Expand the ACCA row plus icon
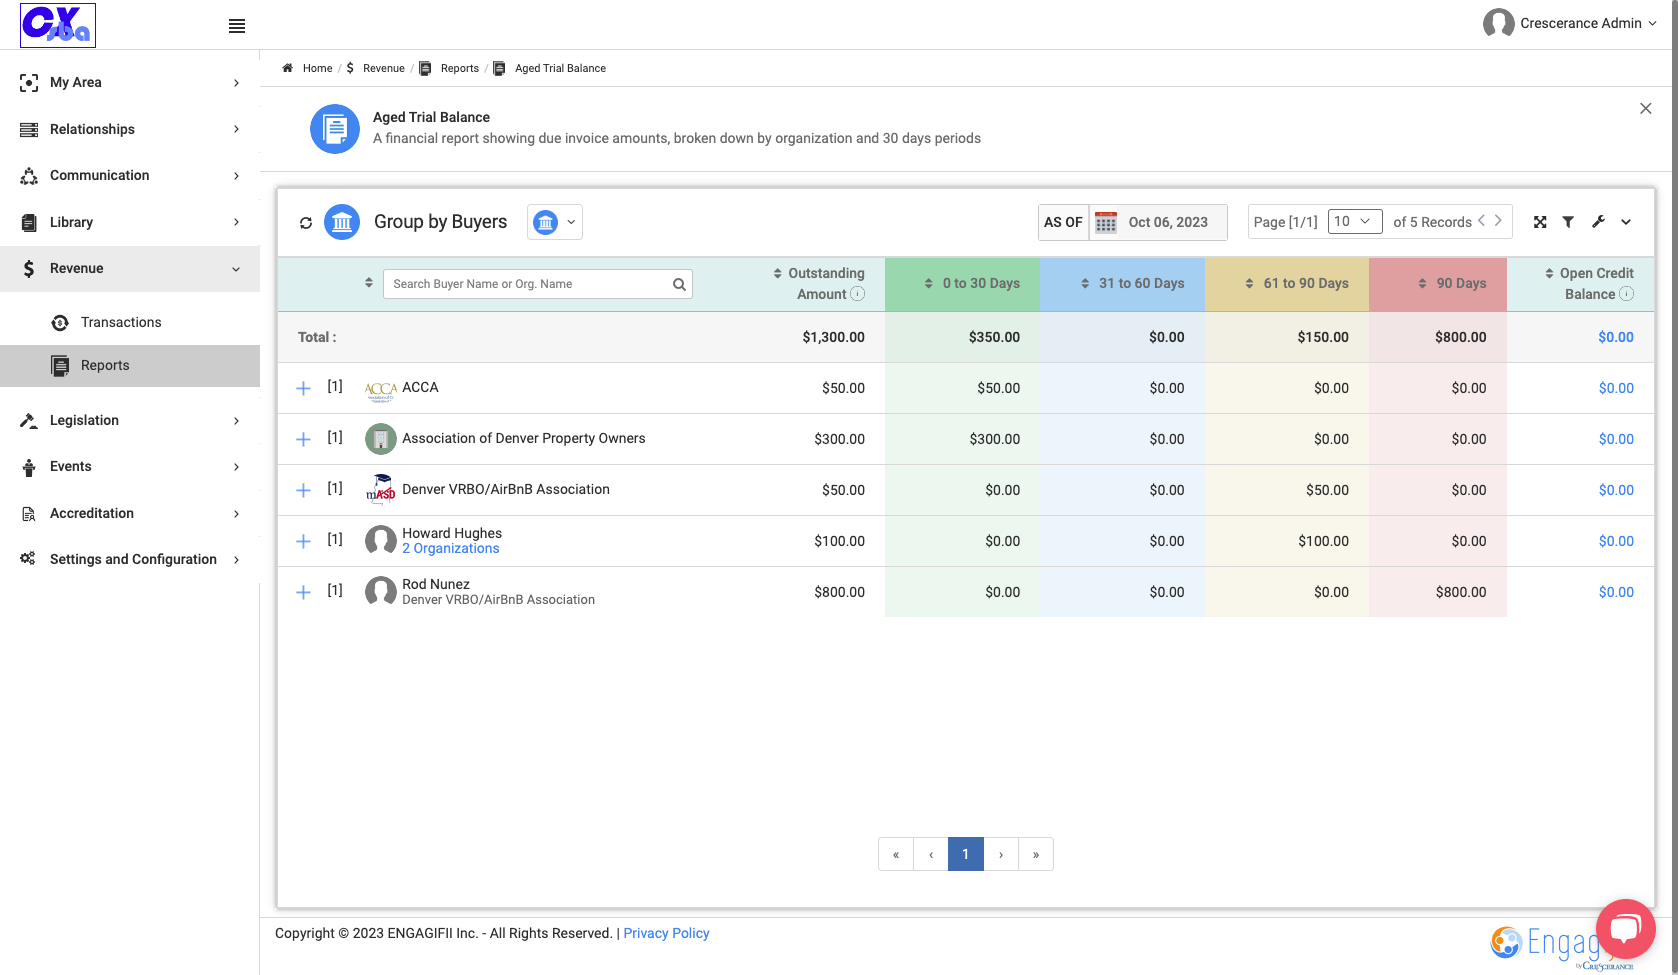 point(304,388)
